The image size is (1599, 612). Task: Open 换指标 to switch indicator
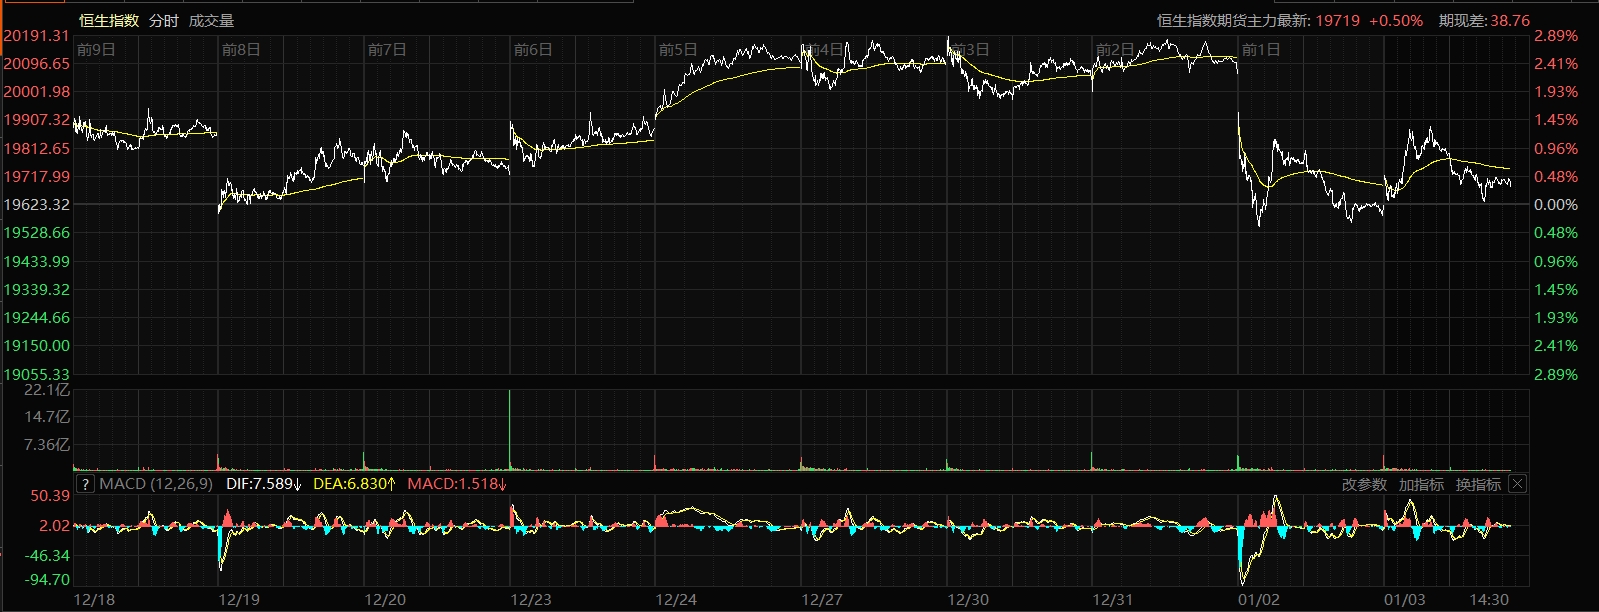point(1478,485)
